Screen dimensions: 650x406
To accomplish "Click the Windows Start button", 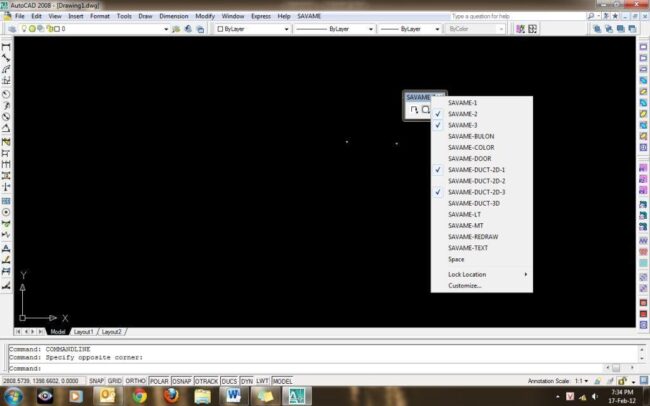I will coord(14,396).
